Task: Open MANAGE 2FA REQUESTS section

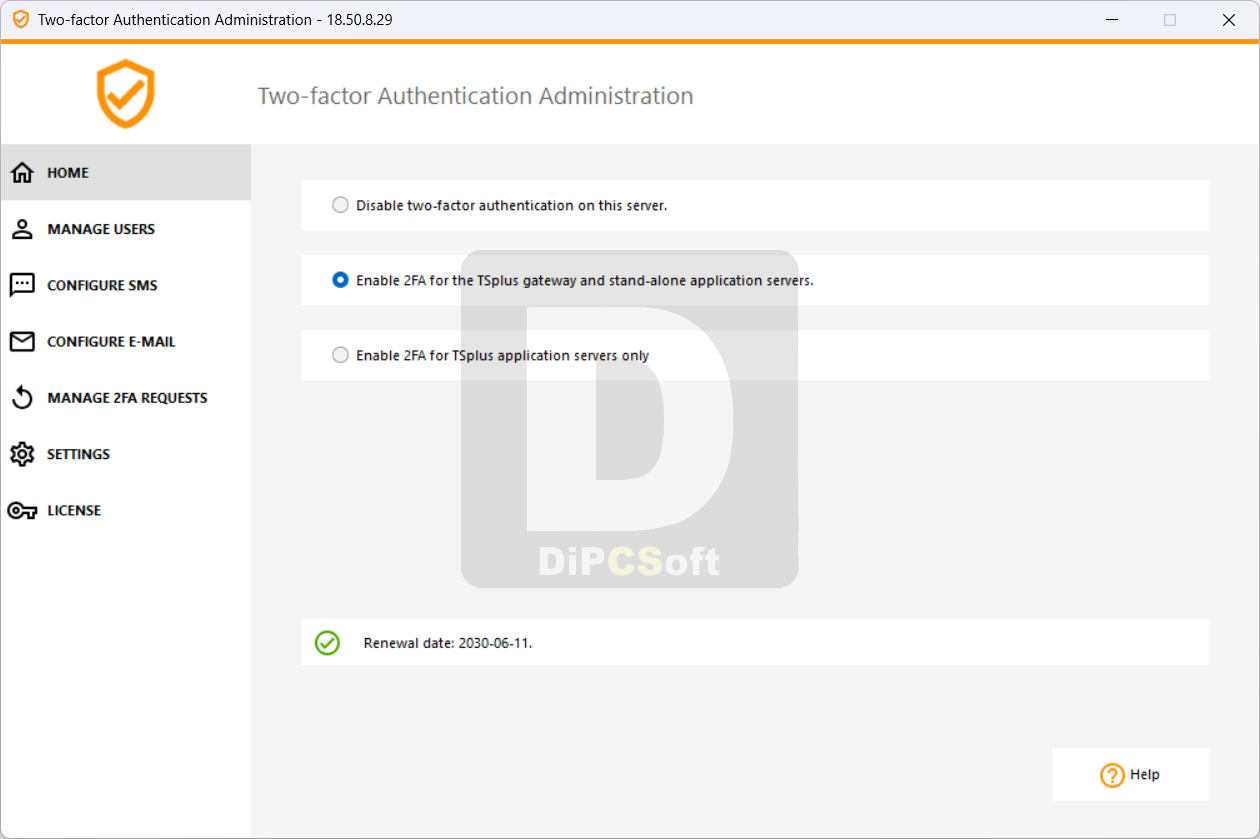Action: (x=126, y=398)
